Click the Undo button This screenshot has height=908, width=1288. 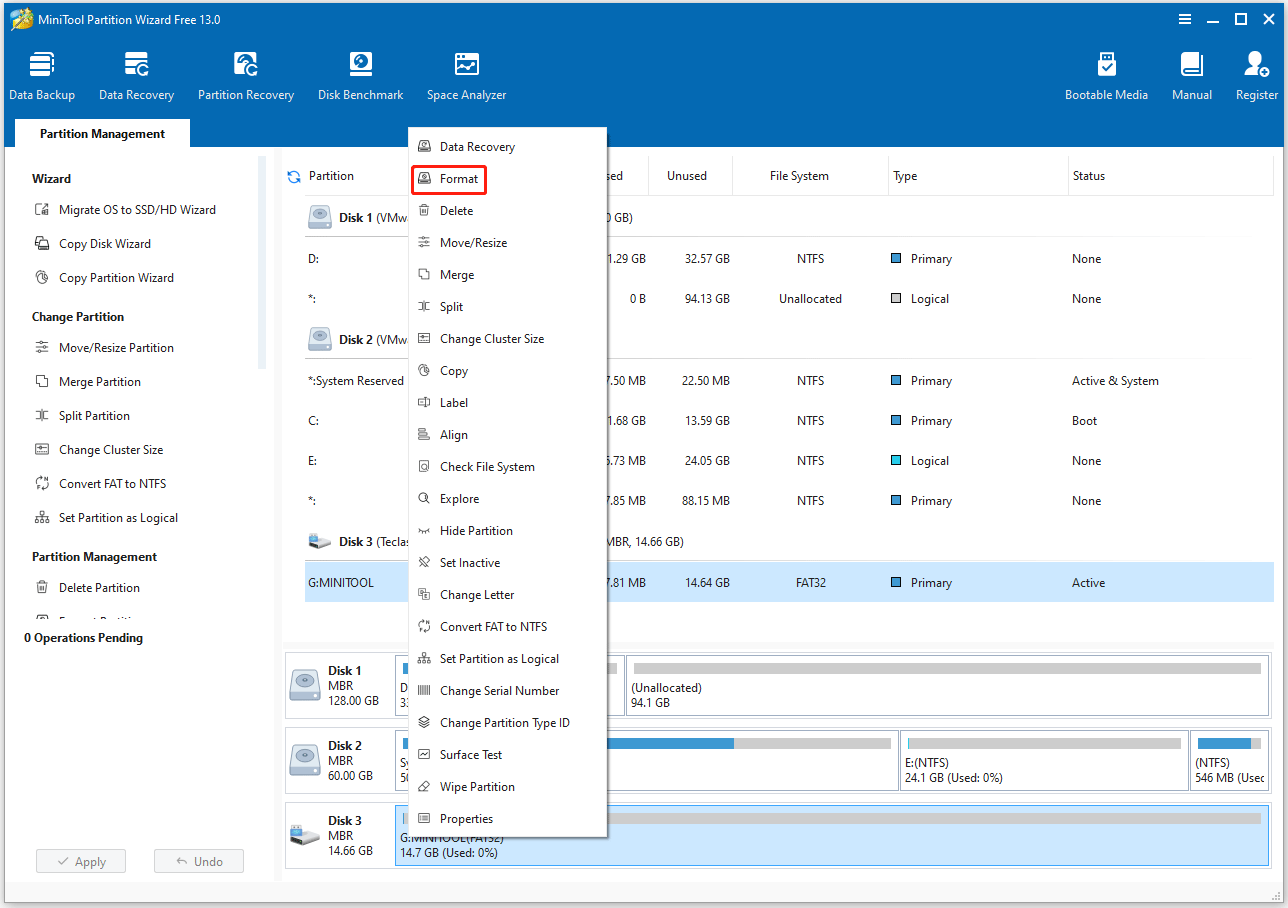point(198,862)
